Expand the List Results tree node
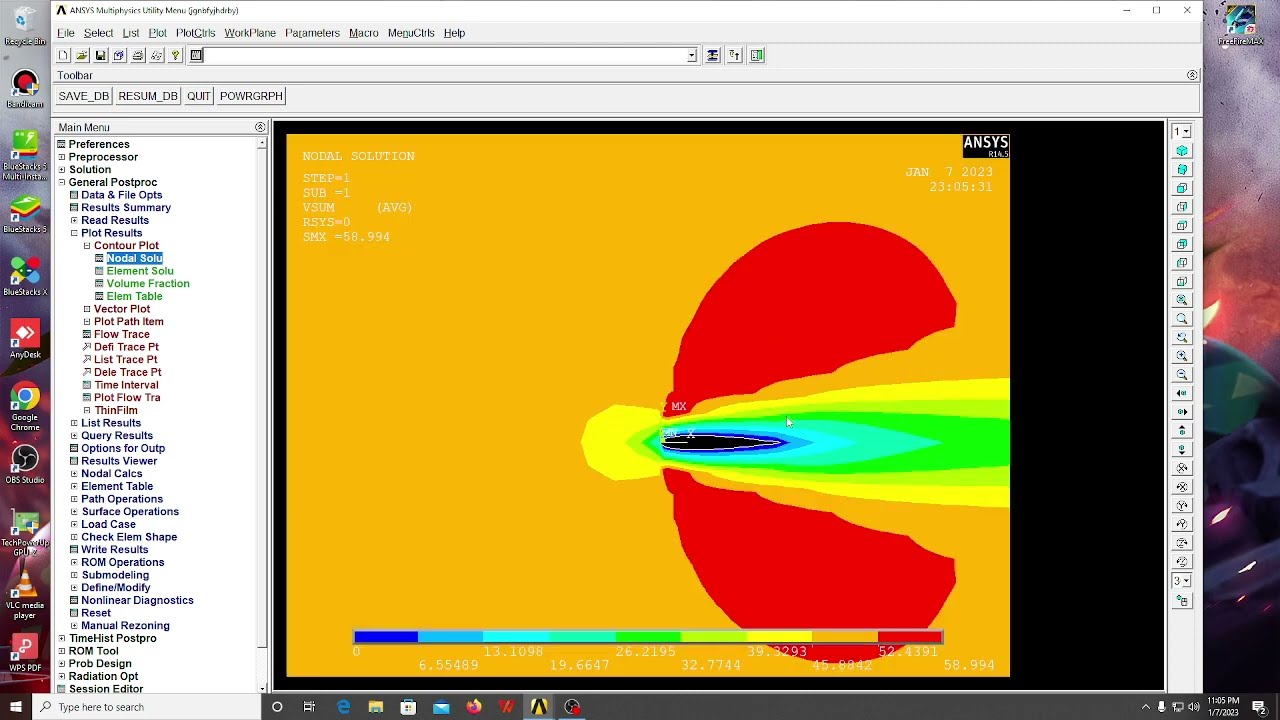This screenshot has height=720, width=1280. click(x=74, y=423)
